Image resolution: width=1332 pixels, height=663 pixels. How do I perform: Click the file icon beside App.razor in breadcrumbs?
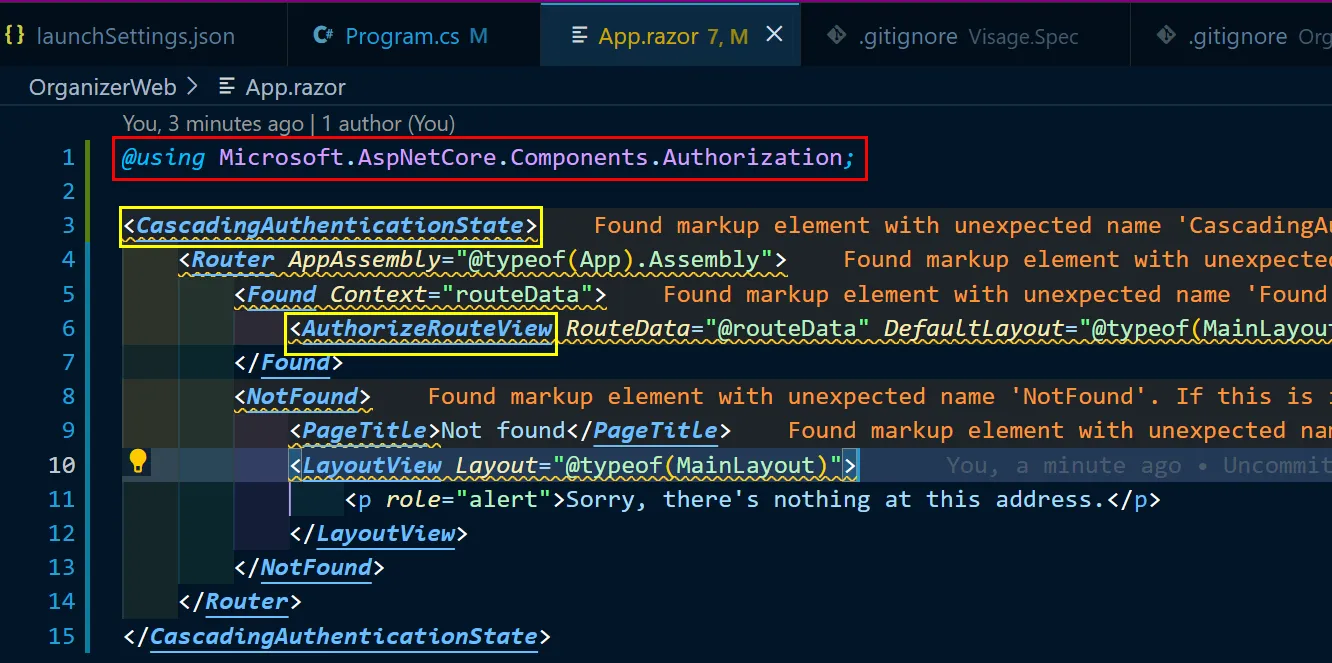[x=228, y=87]
